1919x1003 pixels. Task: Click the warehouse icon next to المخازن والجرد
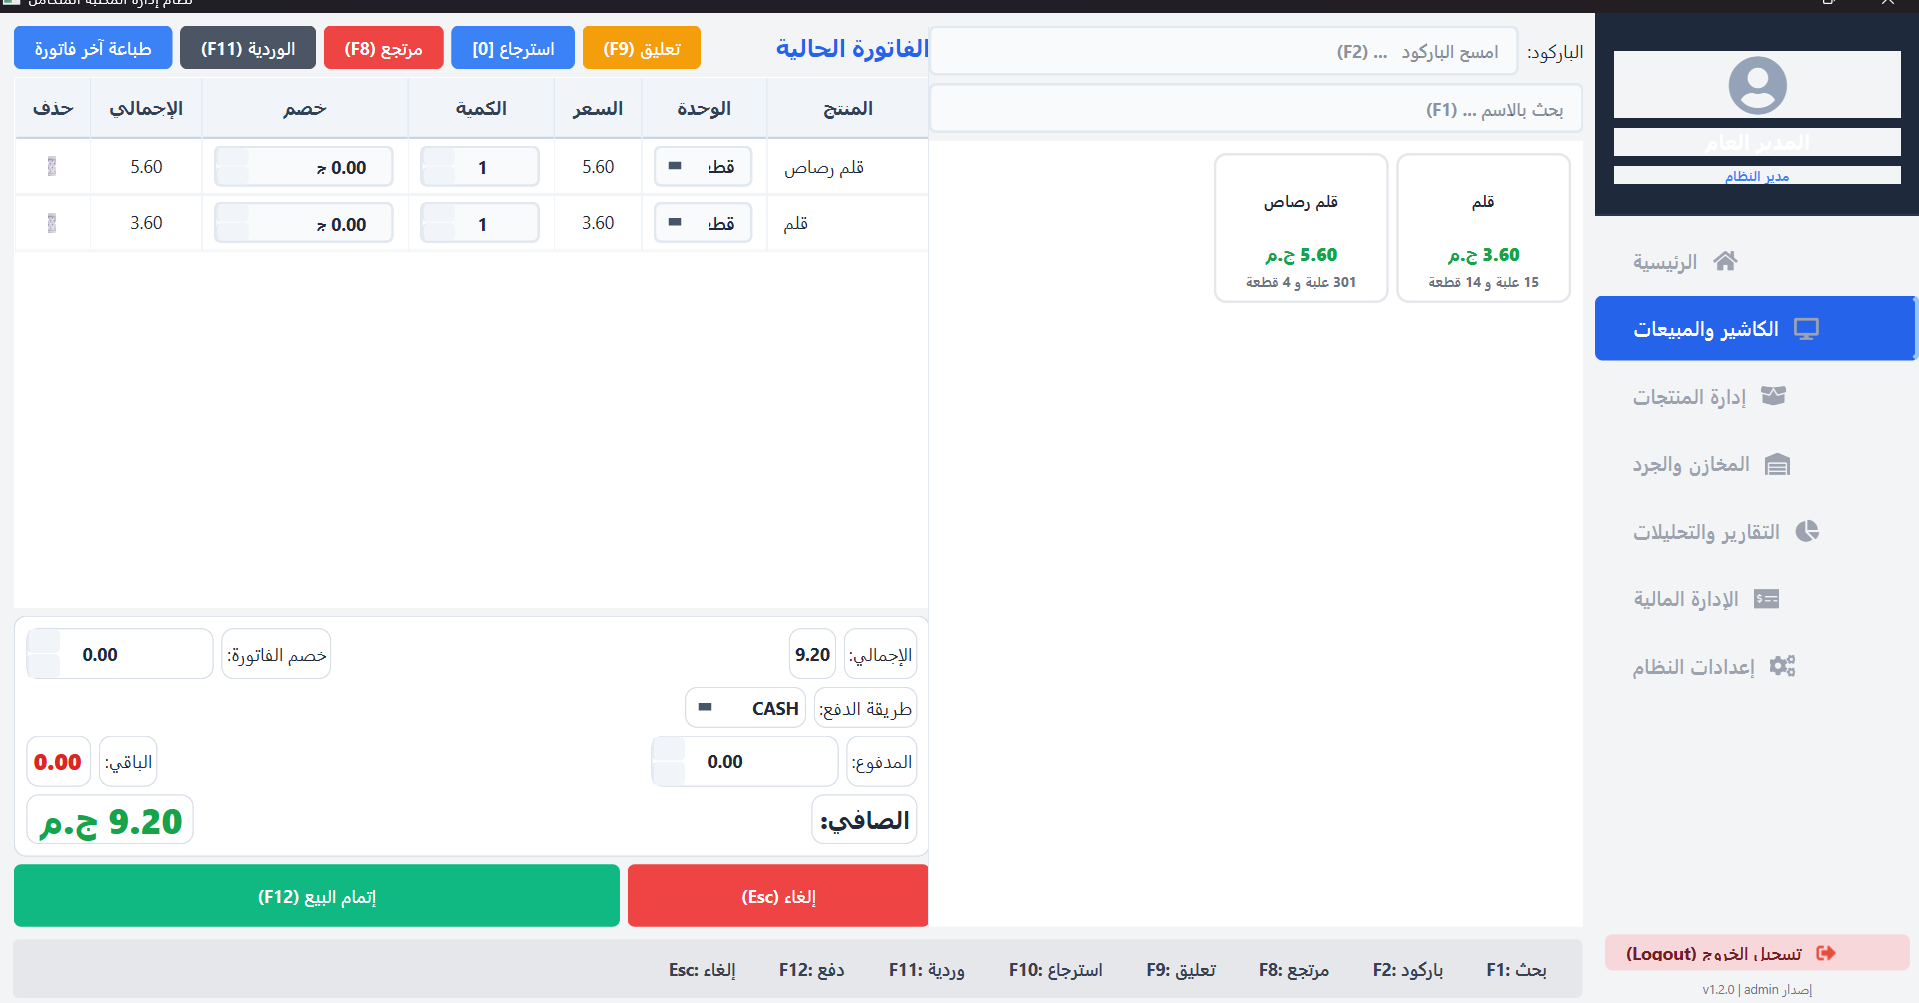pyautogui.click(x=1778, y=464)
